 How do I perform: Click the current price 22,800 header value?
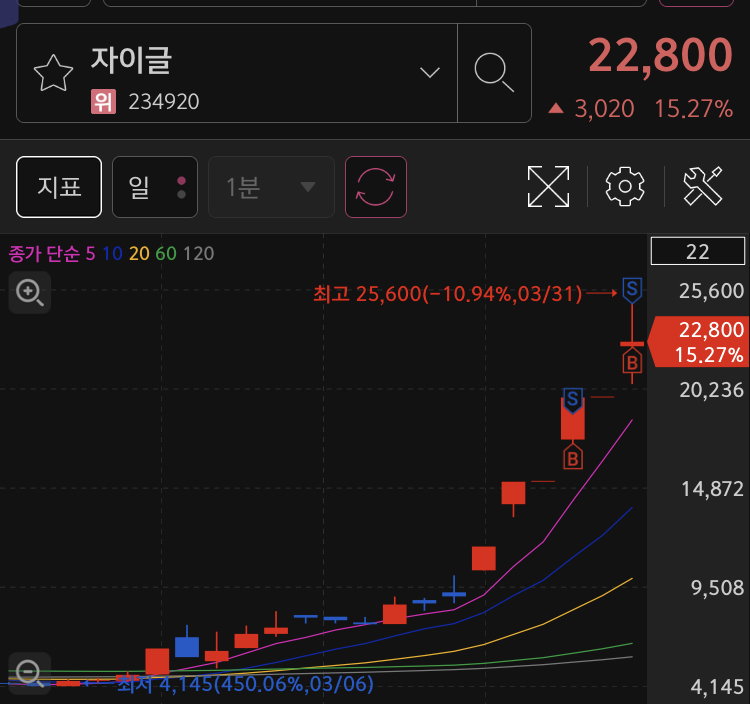click(x=660, y=55)
